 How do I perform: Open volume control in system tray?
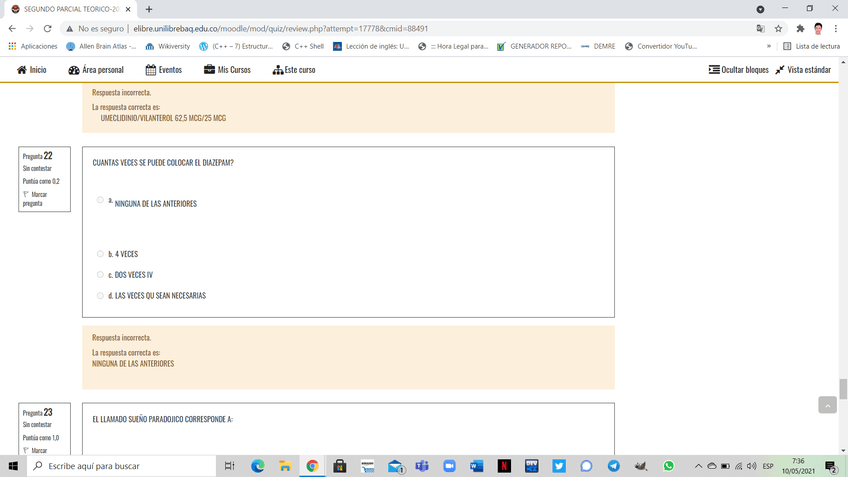coord(752,466)
